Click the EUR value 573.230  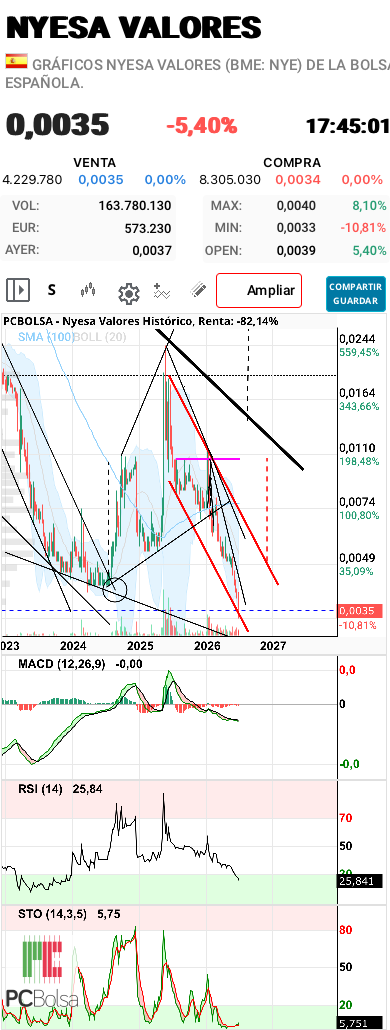[148, 228]
